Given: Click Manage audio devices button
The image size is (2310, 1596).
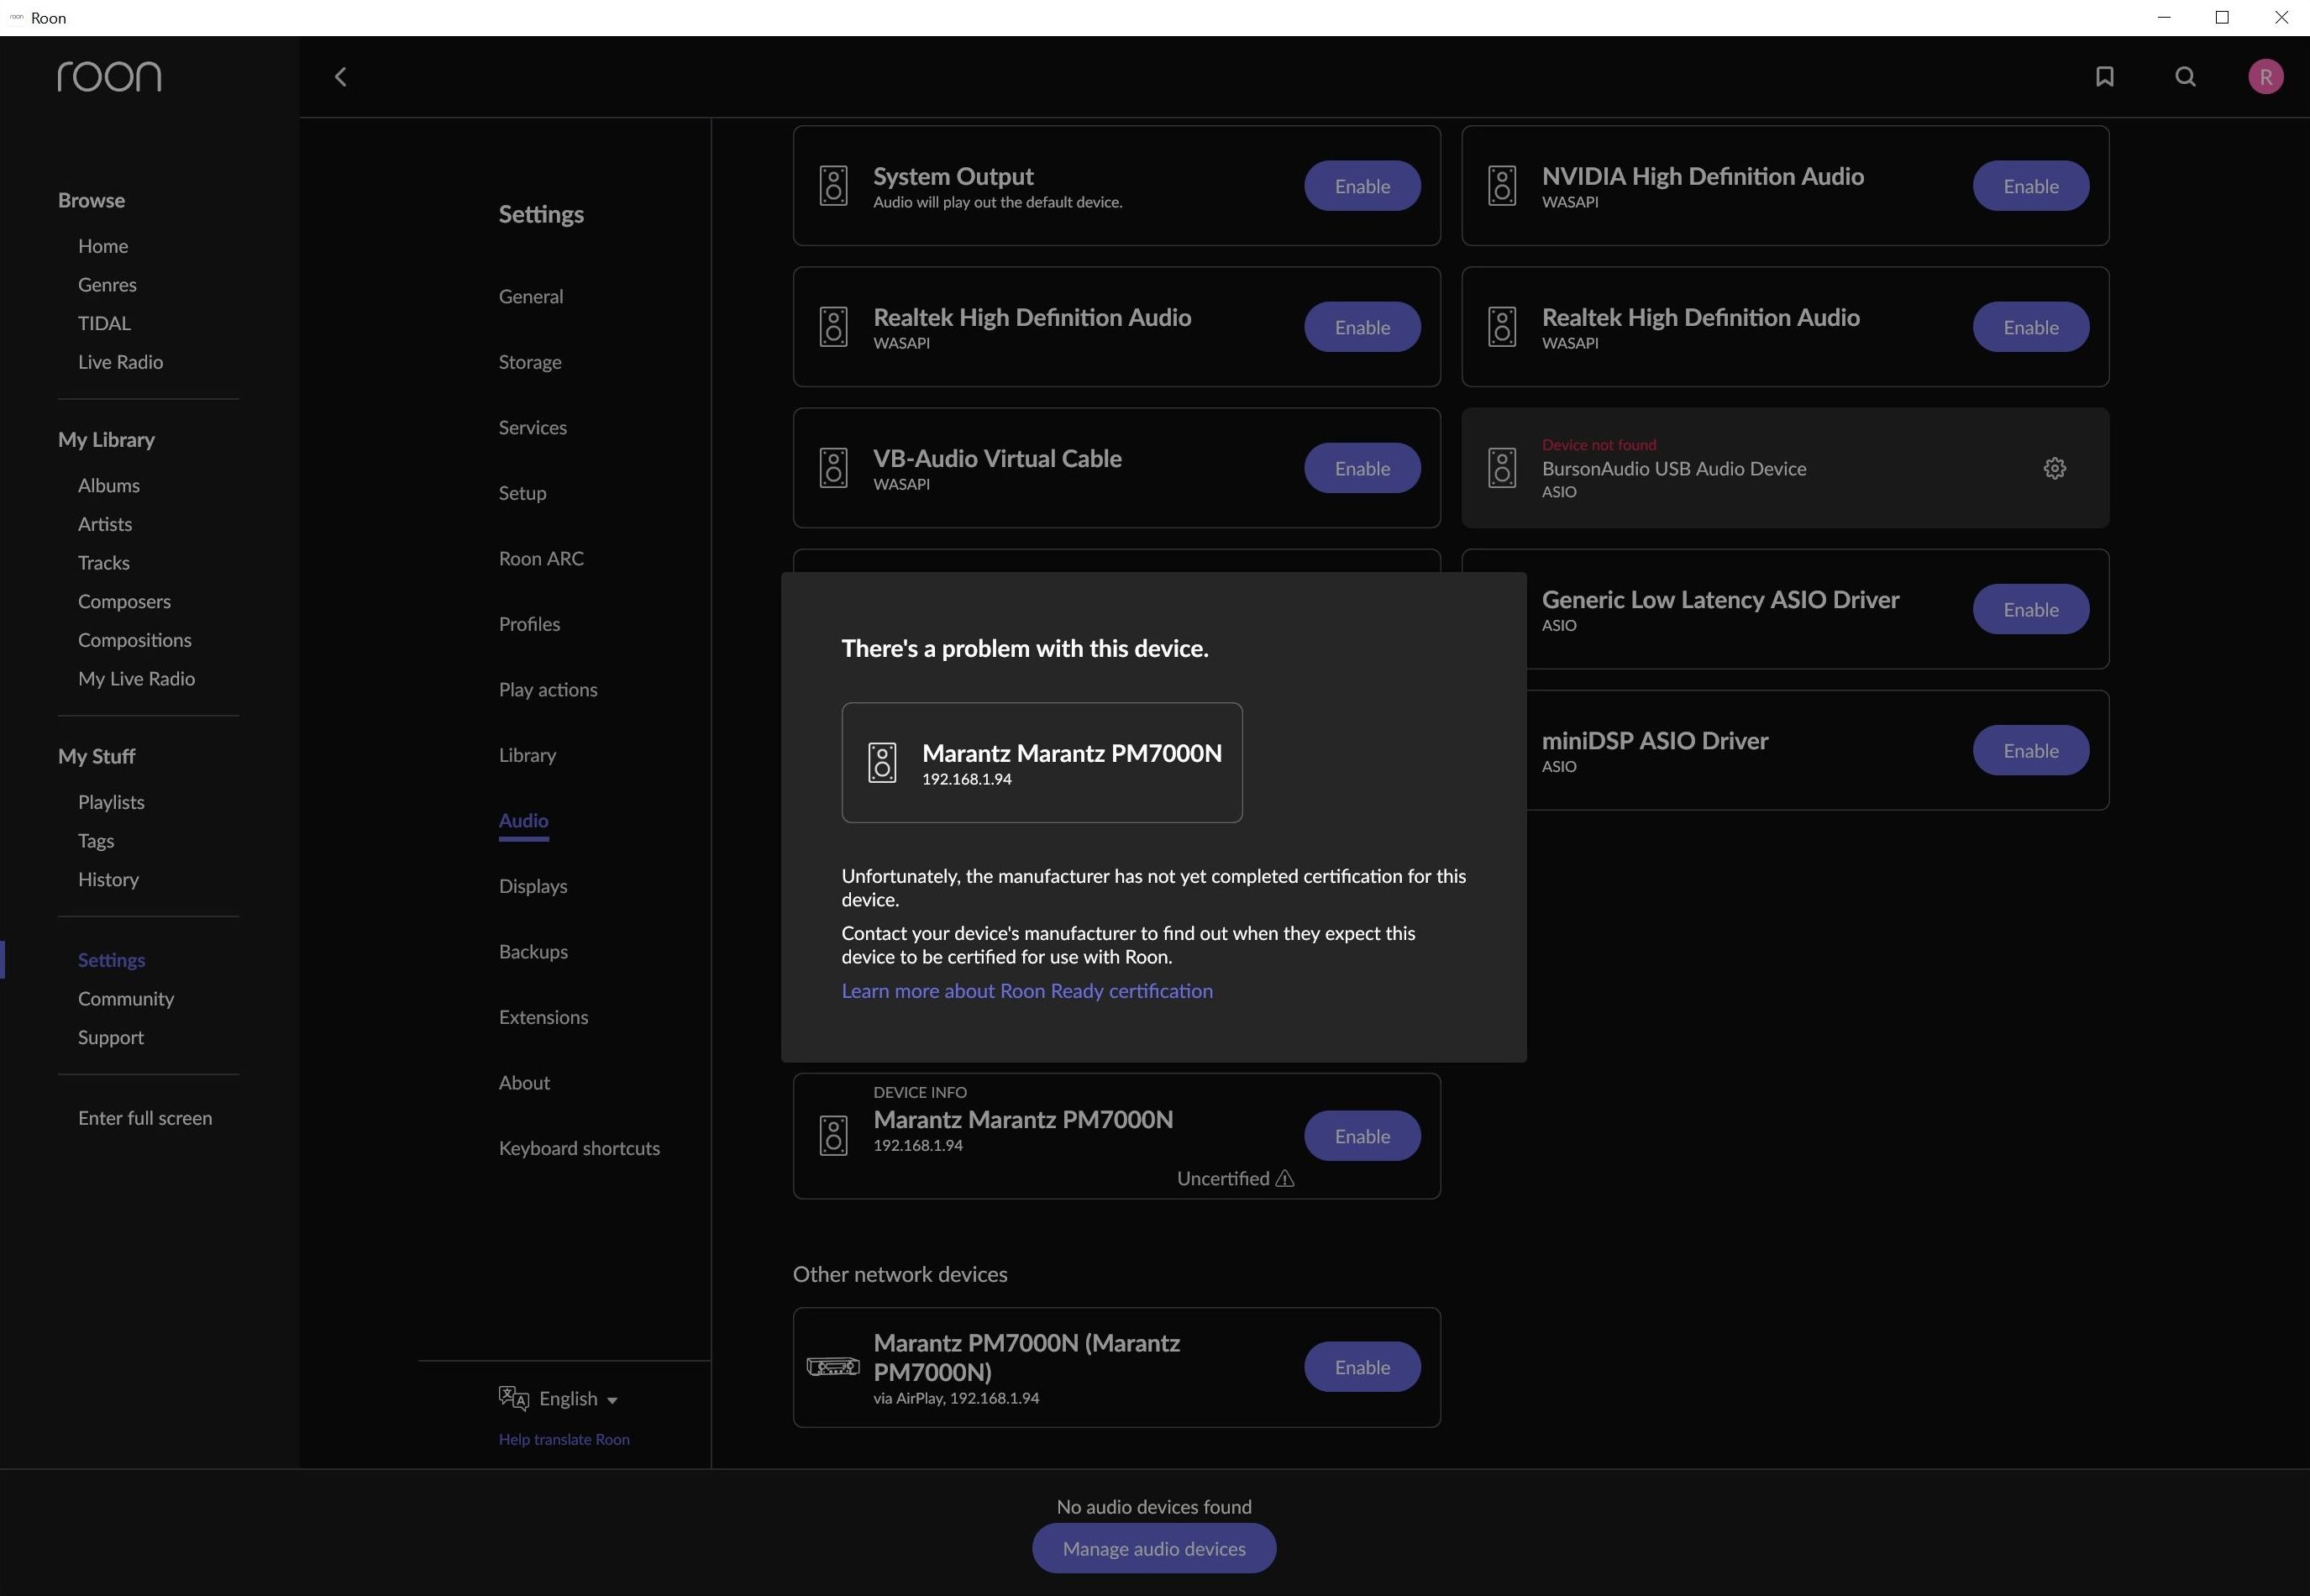Looking at the screenshot, I should coord(1154,1548).
